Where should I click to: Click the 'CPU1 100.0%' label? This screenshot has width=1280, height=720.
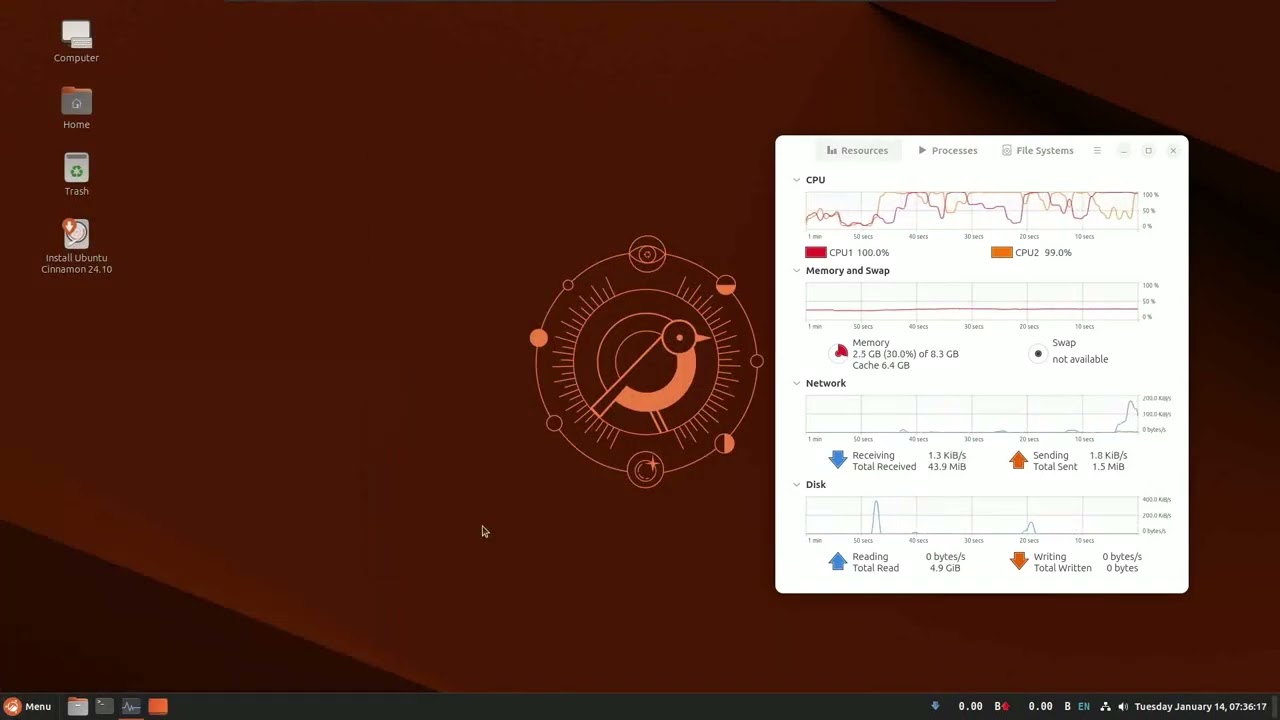[x=859, y=253]
